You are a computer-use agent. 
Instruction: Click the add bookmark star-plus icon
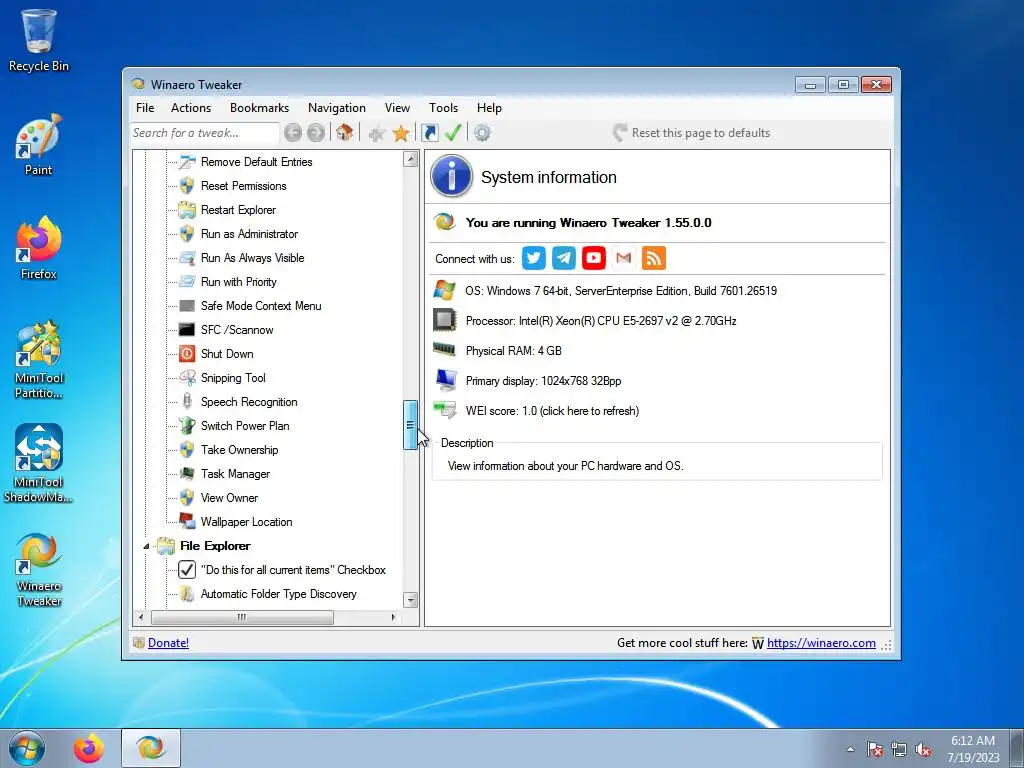[376, 133]
